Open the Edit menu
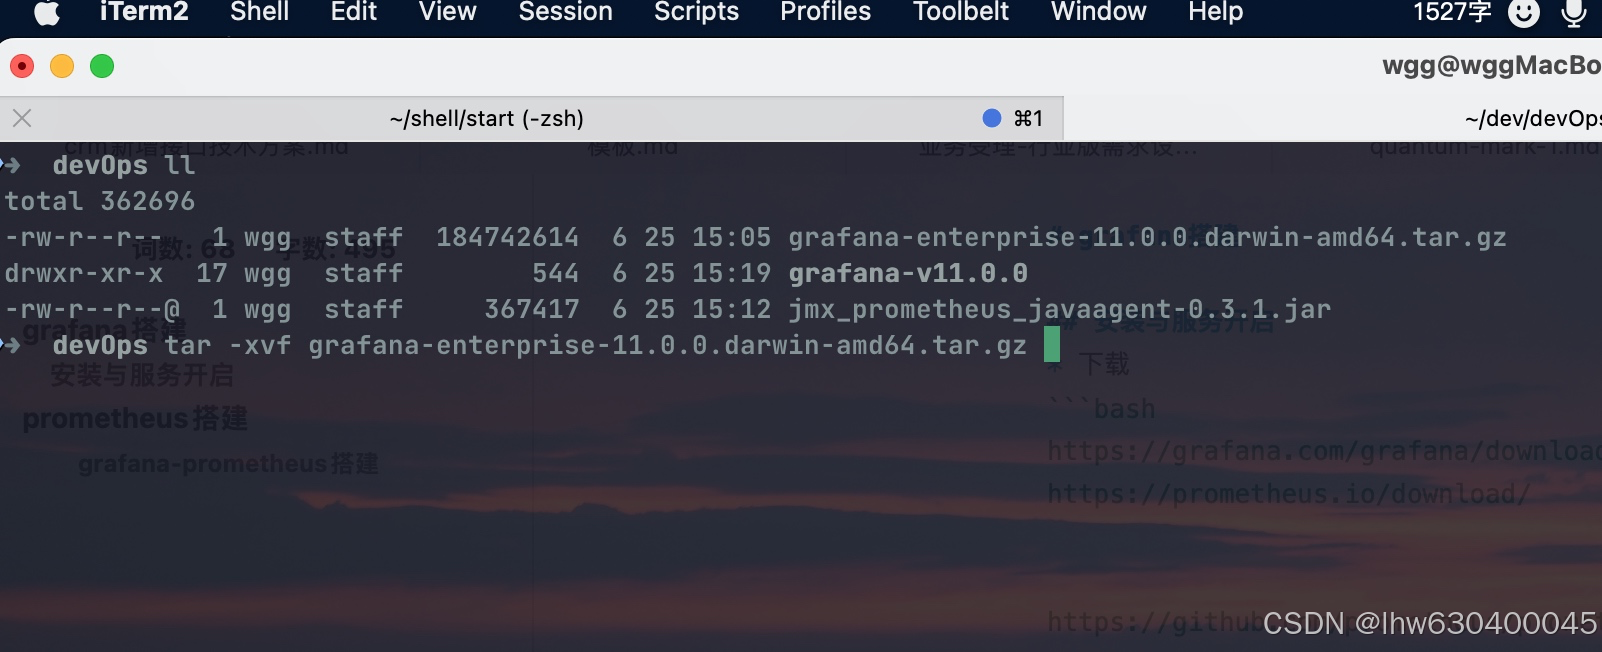 (x=354, y=12)
